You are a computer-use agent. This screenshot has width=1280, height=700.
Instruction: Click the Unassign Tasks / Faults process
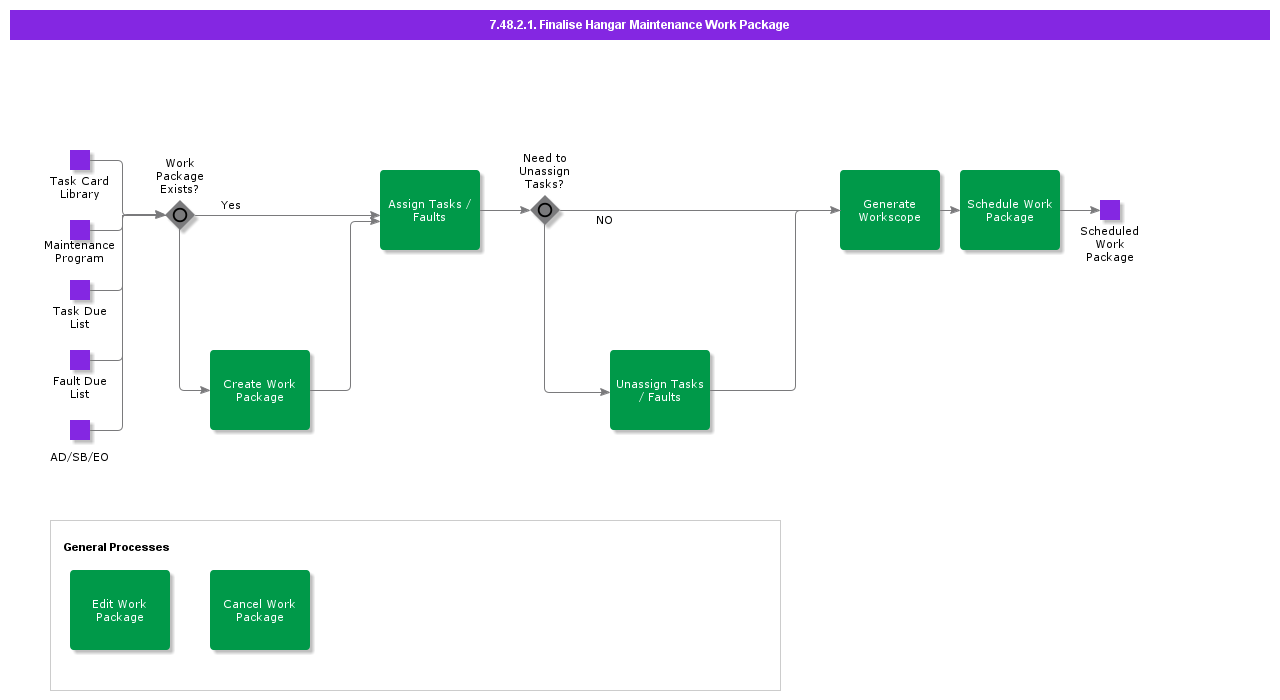660,390
